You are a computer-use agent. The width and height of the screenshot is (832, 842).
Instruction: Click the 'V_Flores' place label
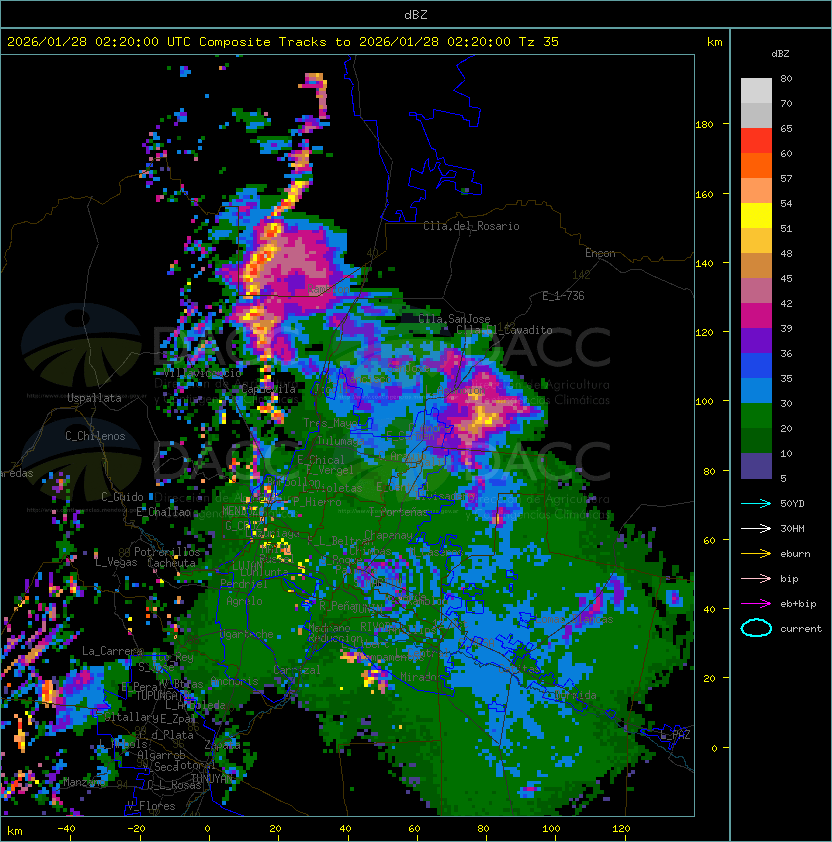pos(151,806)
